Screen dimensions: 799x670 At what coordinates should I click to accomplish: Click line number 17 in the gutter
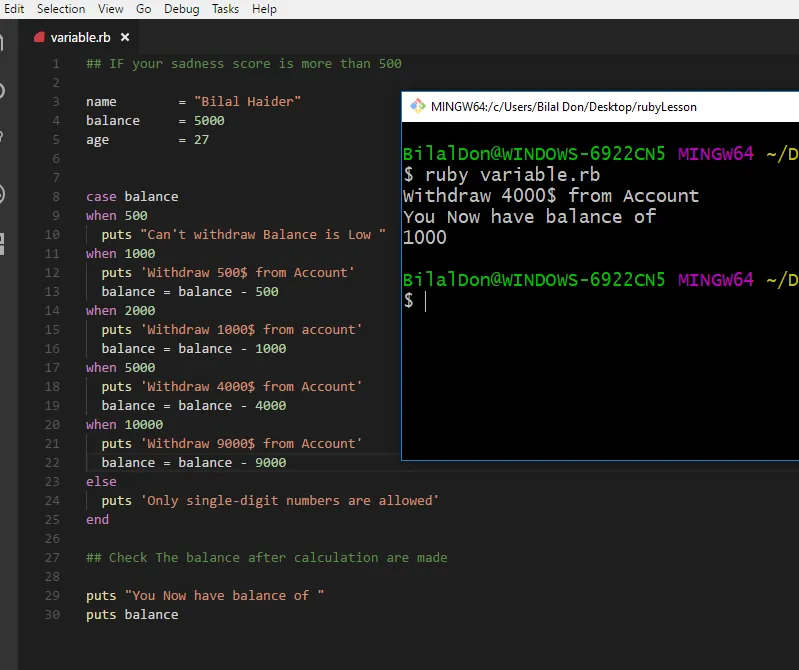click(x=52, y=368)
